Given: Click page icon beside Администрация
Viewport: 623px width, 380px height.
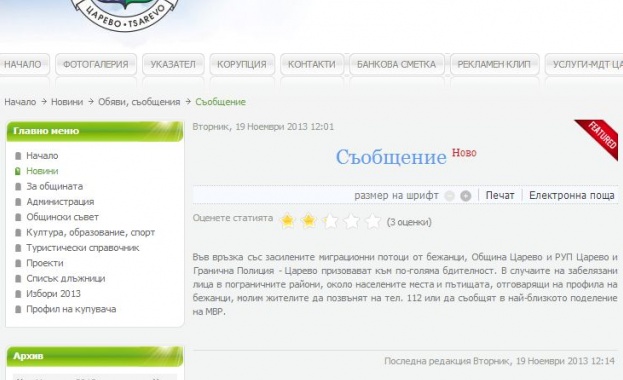Looking at the screenshot, I should [18, 202].
